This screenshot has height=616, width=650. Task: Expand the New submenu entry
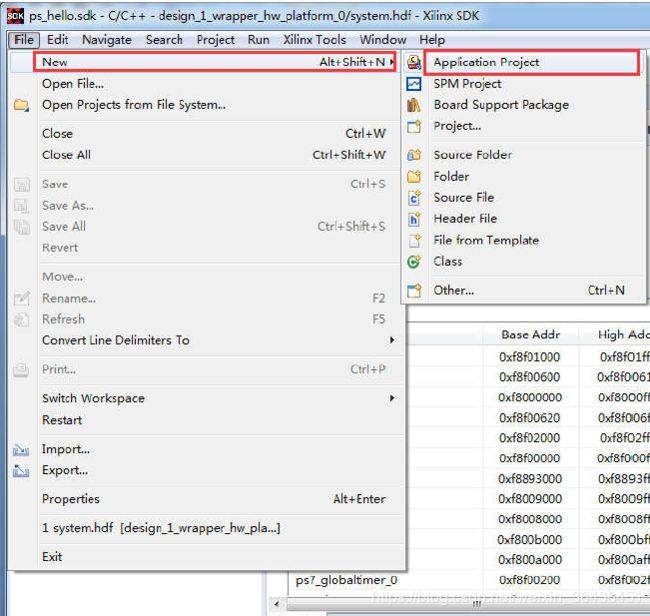pos(214,62)
